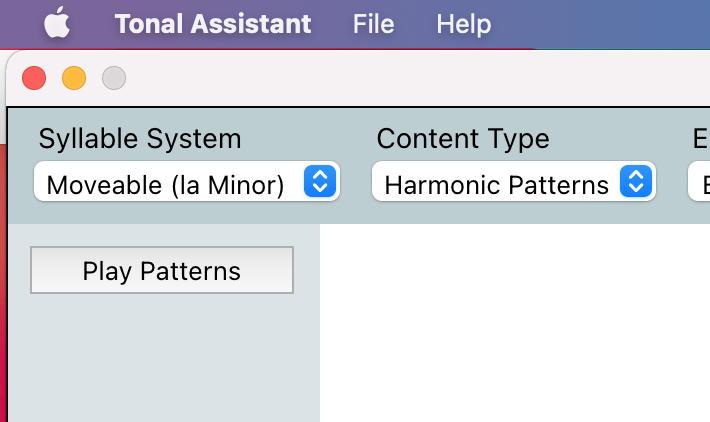
Task: Click the "Harmonic Patterns" selection text
Action: (x=497, y=184)
